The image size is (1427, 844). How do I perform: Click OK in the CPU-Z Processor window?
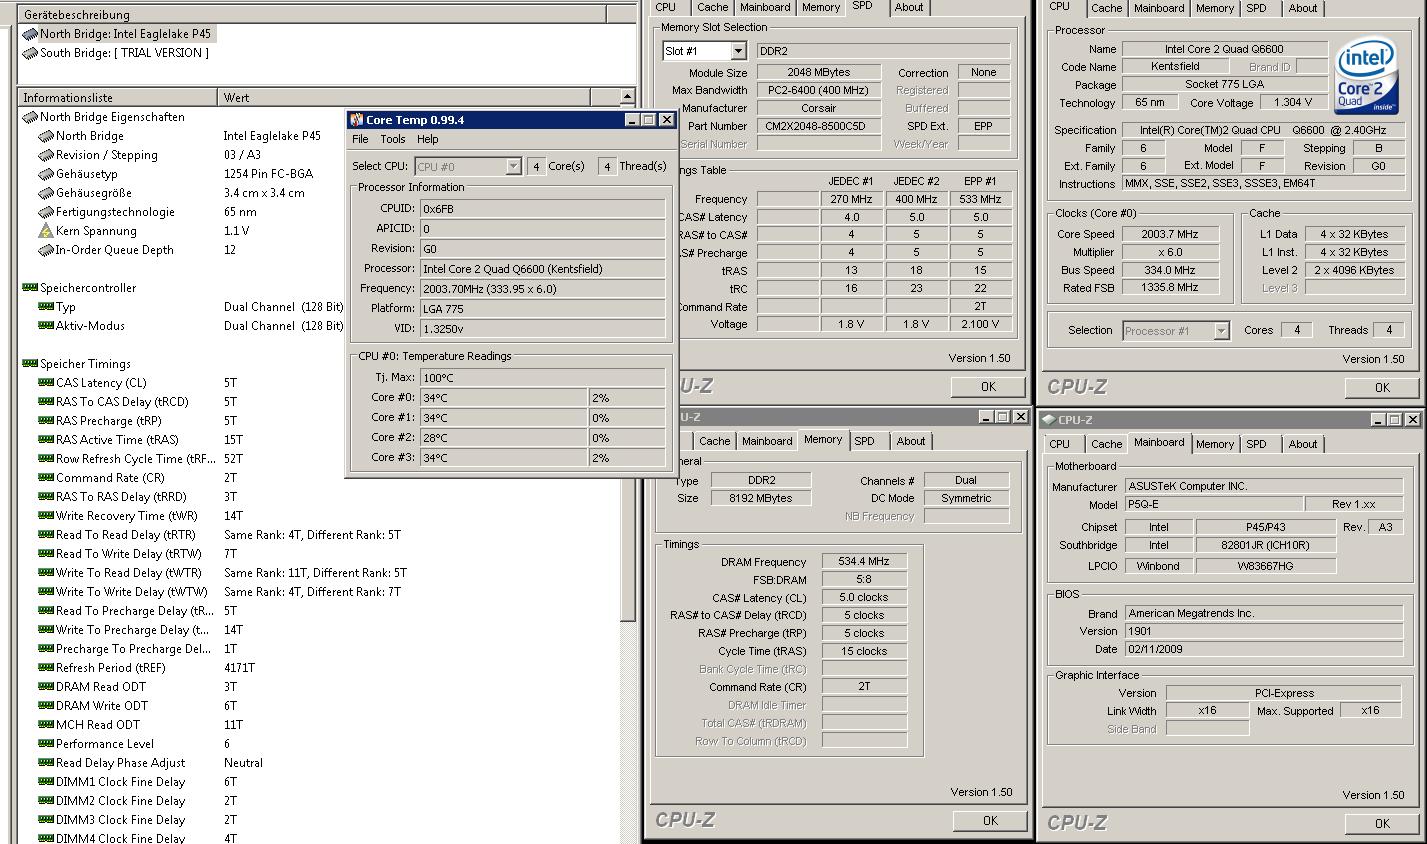(1382, 388)
